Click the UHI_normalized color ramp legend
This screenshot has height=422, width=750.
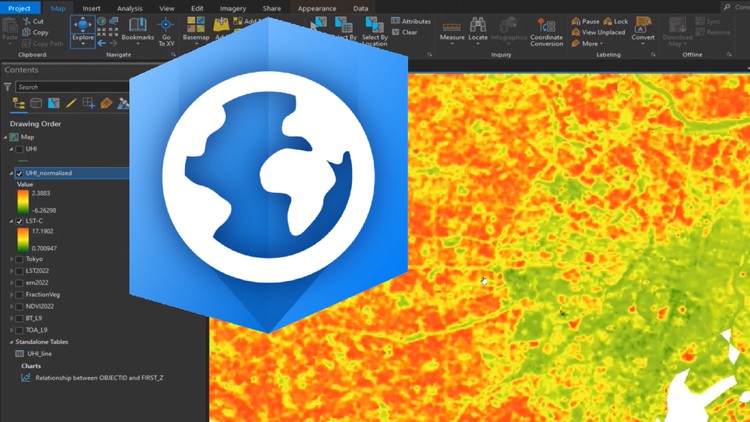pos(22,201)
